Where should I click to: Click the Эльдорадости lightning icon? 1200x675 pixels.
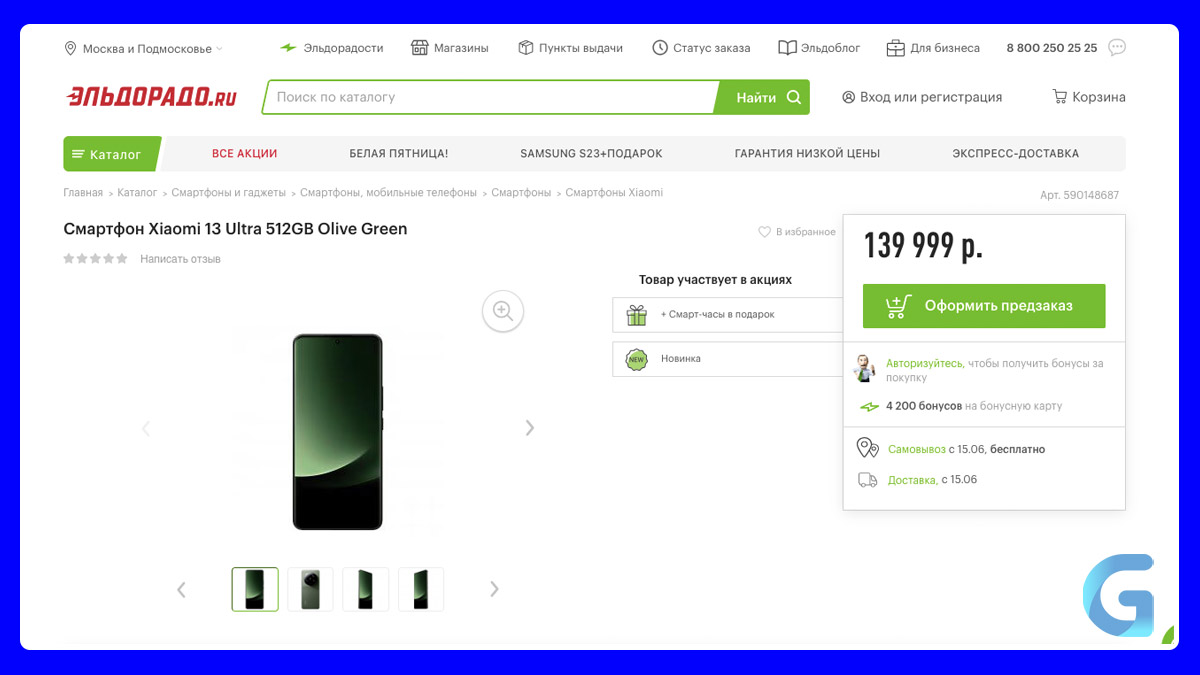coord(288,48)
